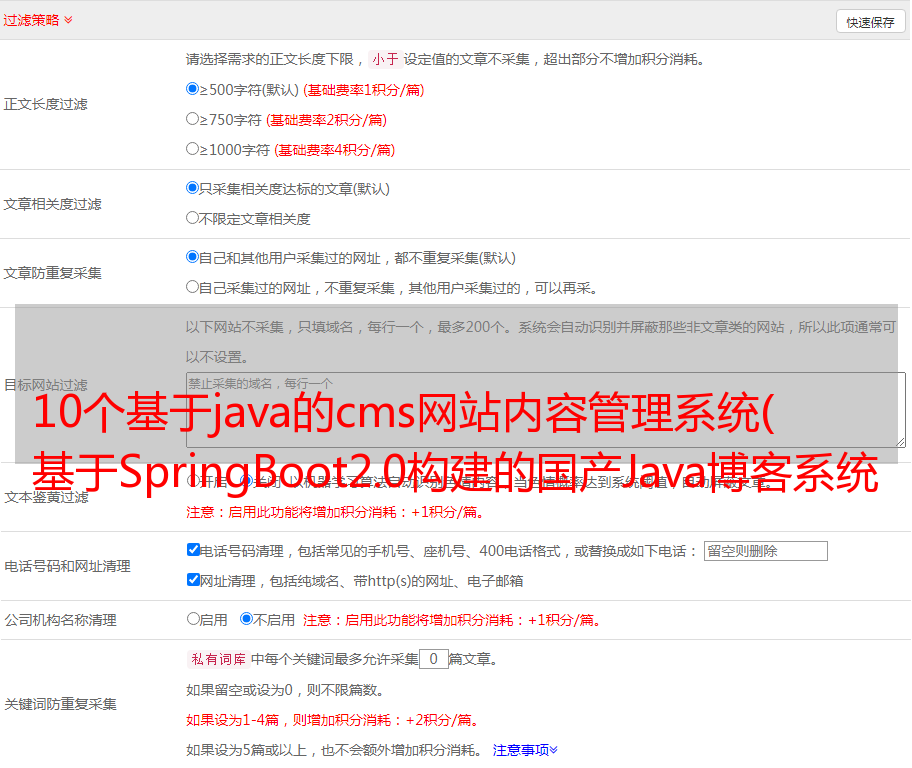This screenshot has width=912, height=768.
Task: Choose 不限定文章相关度 option
Action: coord(193,218)
